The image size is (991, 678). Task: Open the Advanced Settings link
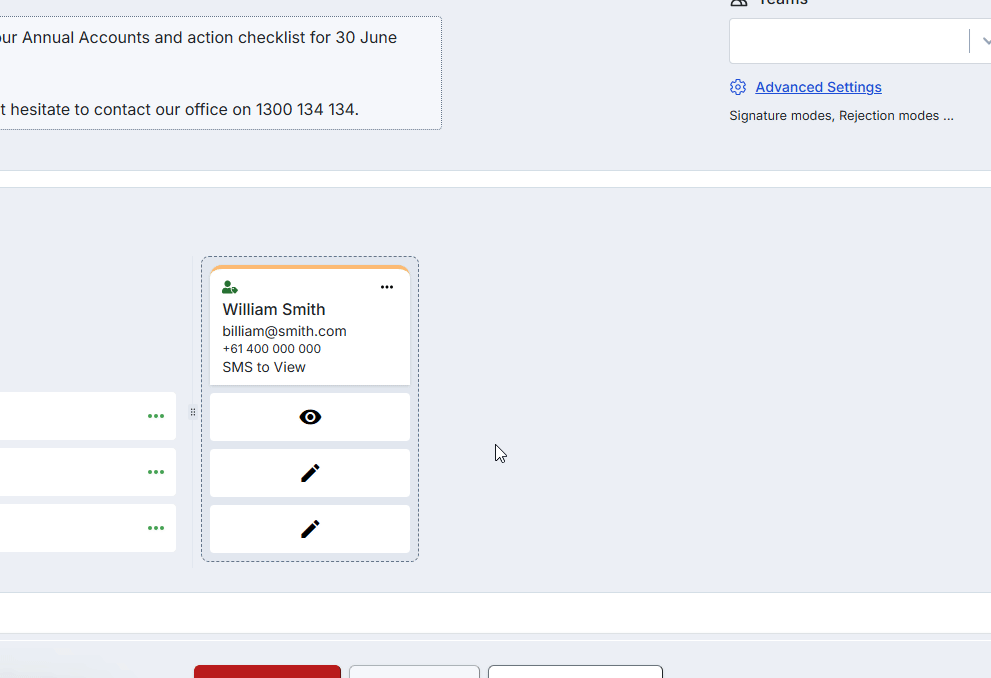[x=818, y=87]
